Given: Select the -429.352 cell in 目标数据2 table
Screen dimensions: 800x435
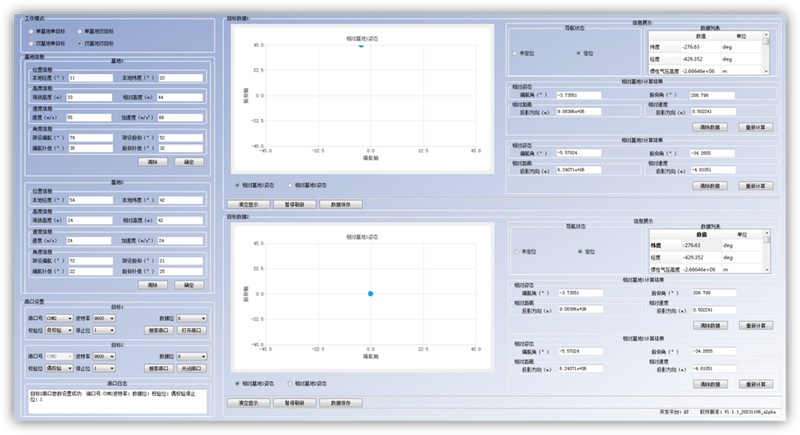Looking at the screenshot, I should (x=701, y=258).
